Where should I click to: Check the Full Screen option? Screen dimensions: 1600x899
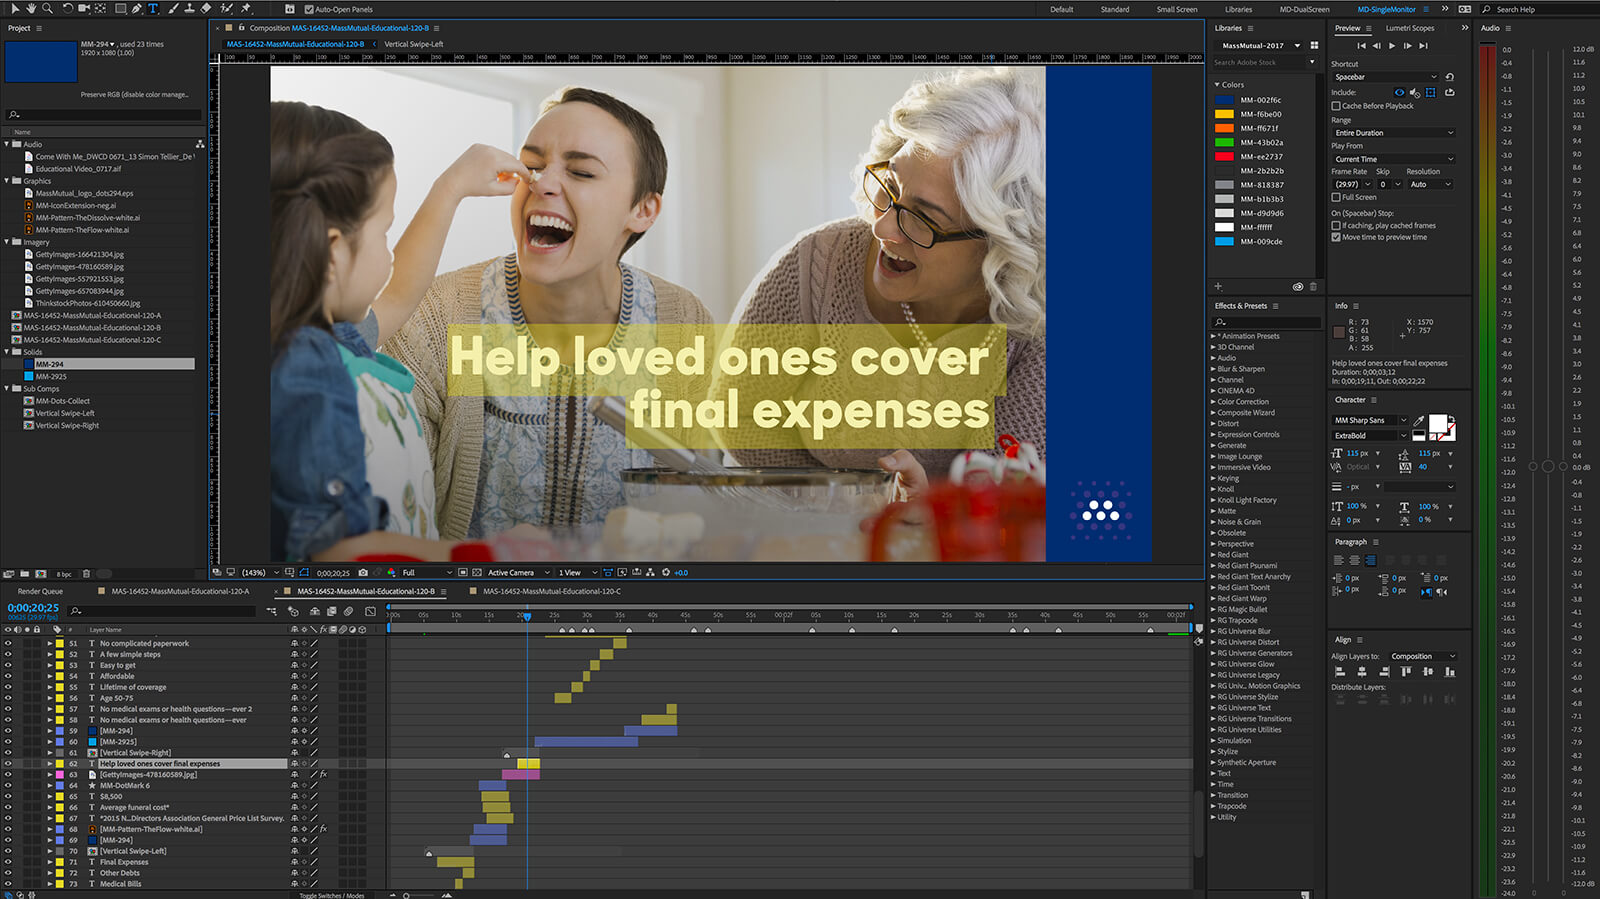tap(1336, 197)
